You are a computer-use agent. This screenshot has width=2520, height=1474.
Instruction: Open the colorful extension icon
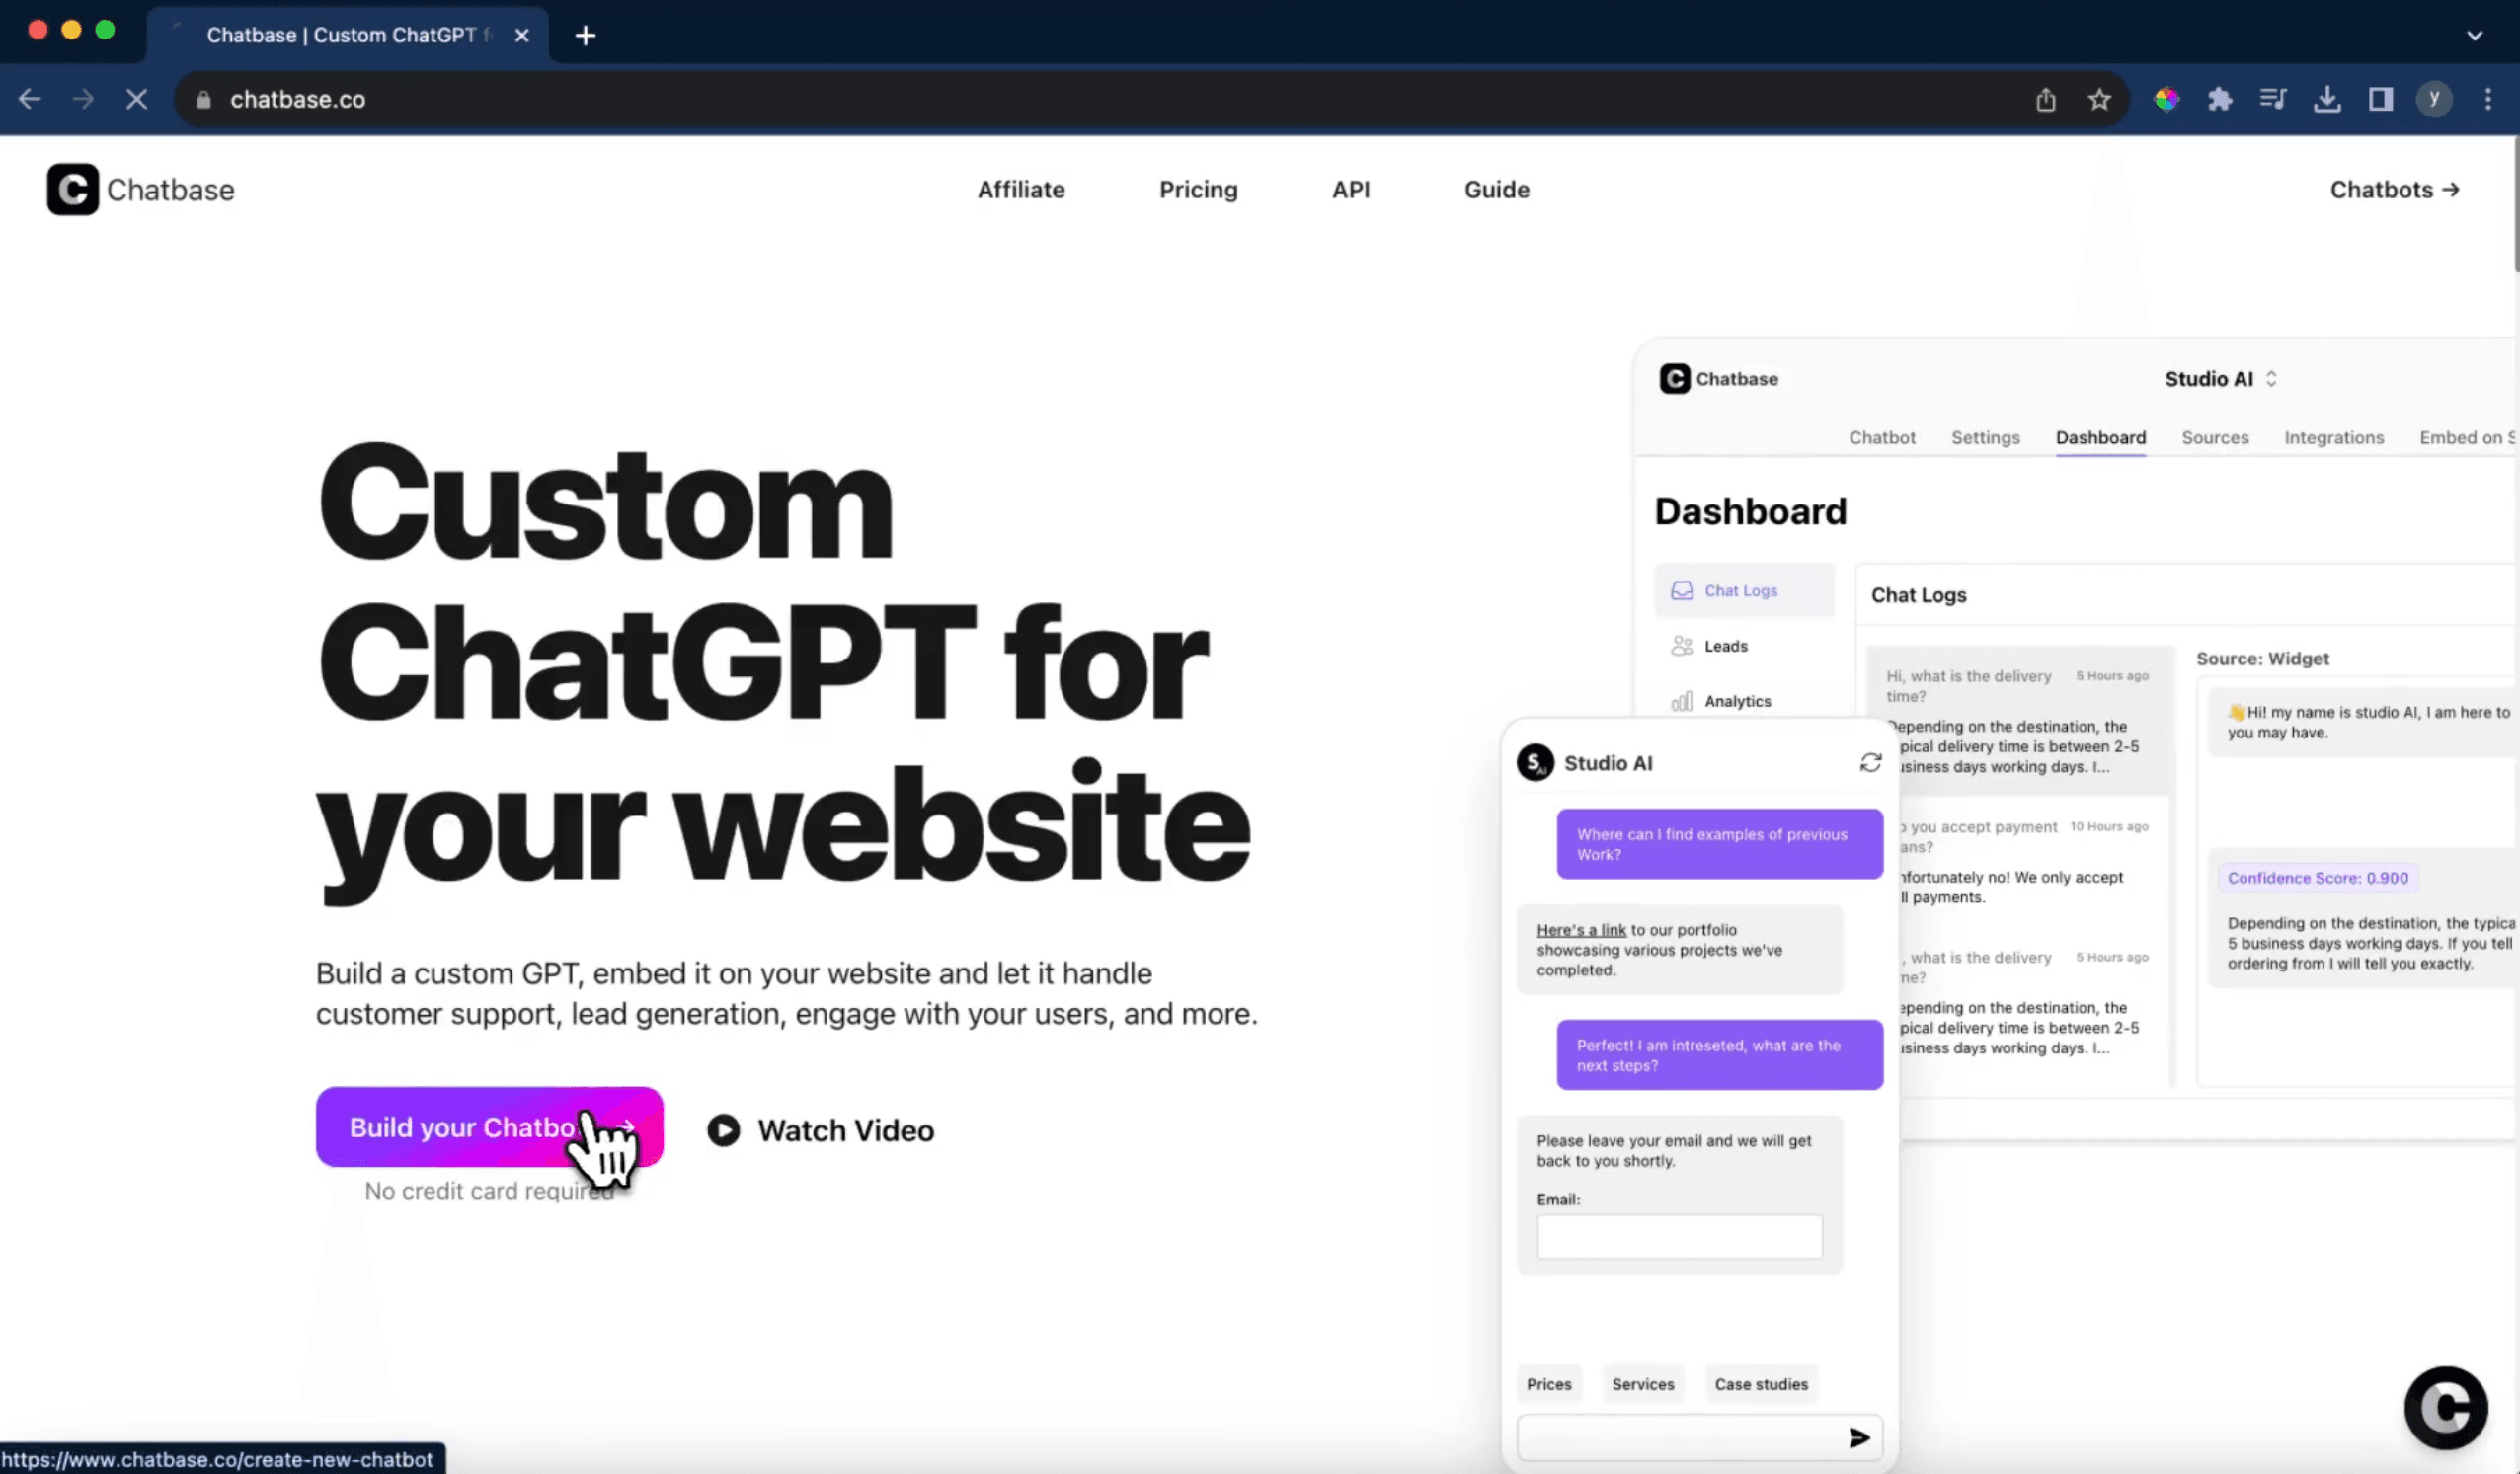tap(2167, 99)
